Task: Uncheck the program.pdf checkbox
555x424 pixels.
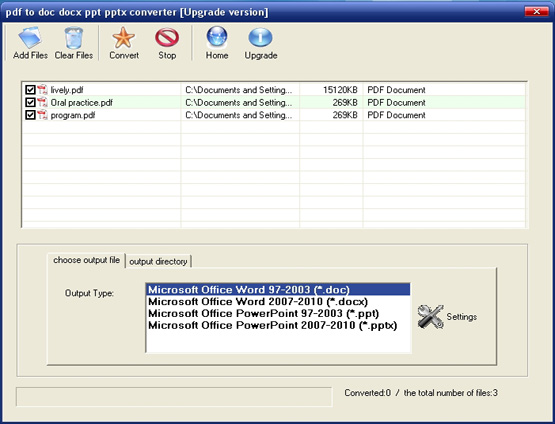Action: pos(30,115)
